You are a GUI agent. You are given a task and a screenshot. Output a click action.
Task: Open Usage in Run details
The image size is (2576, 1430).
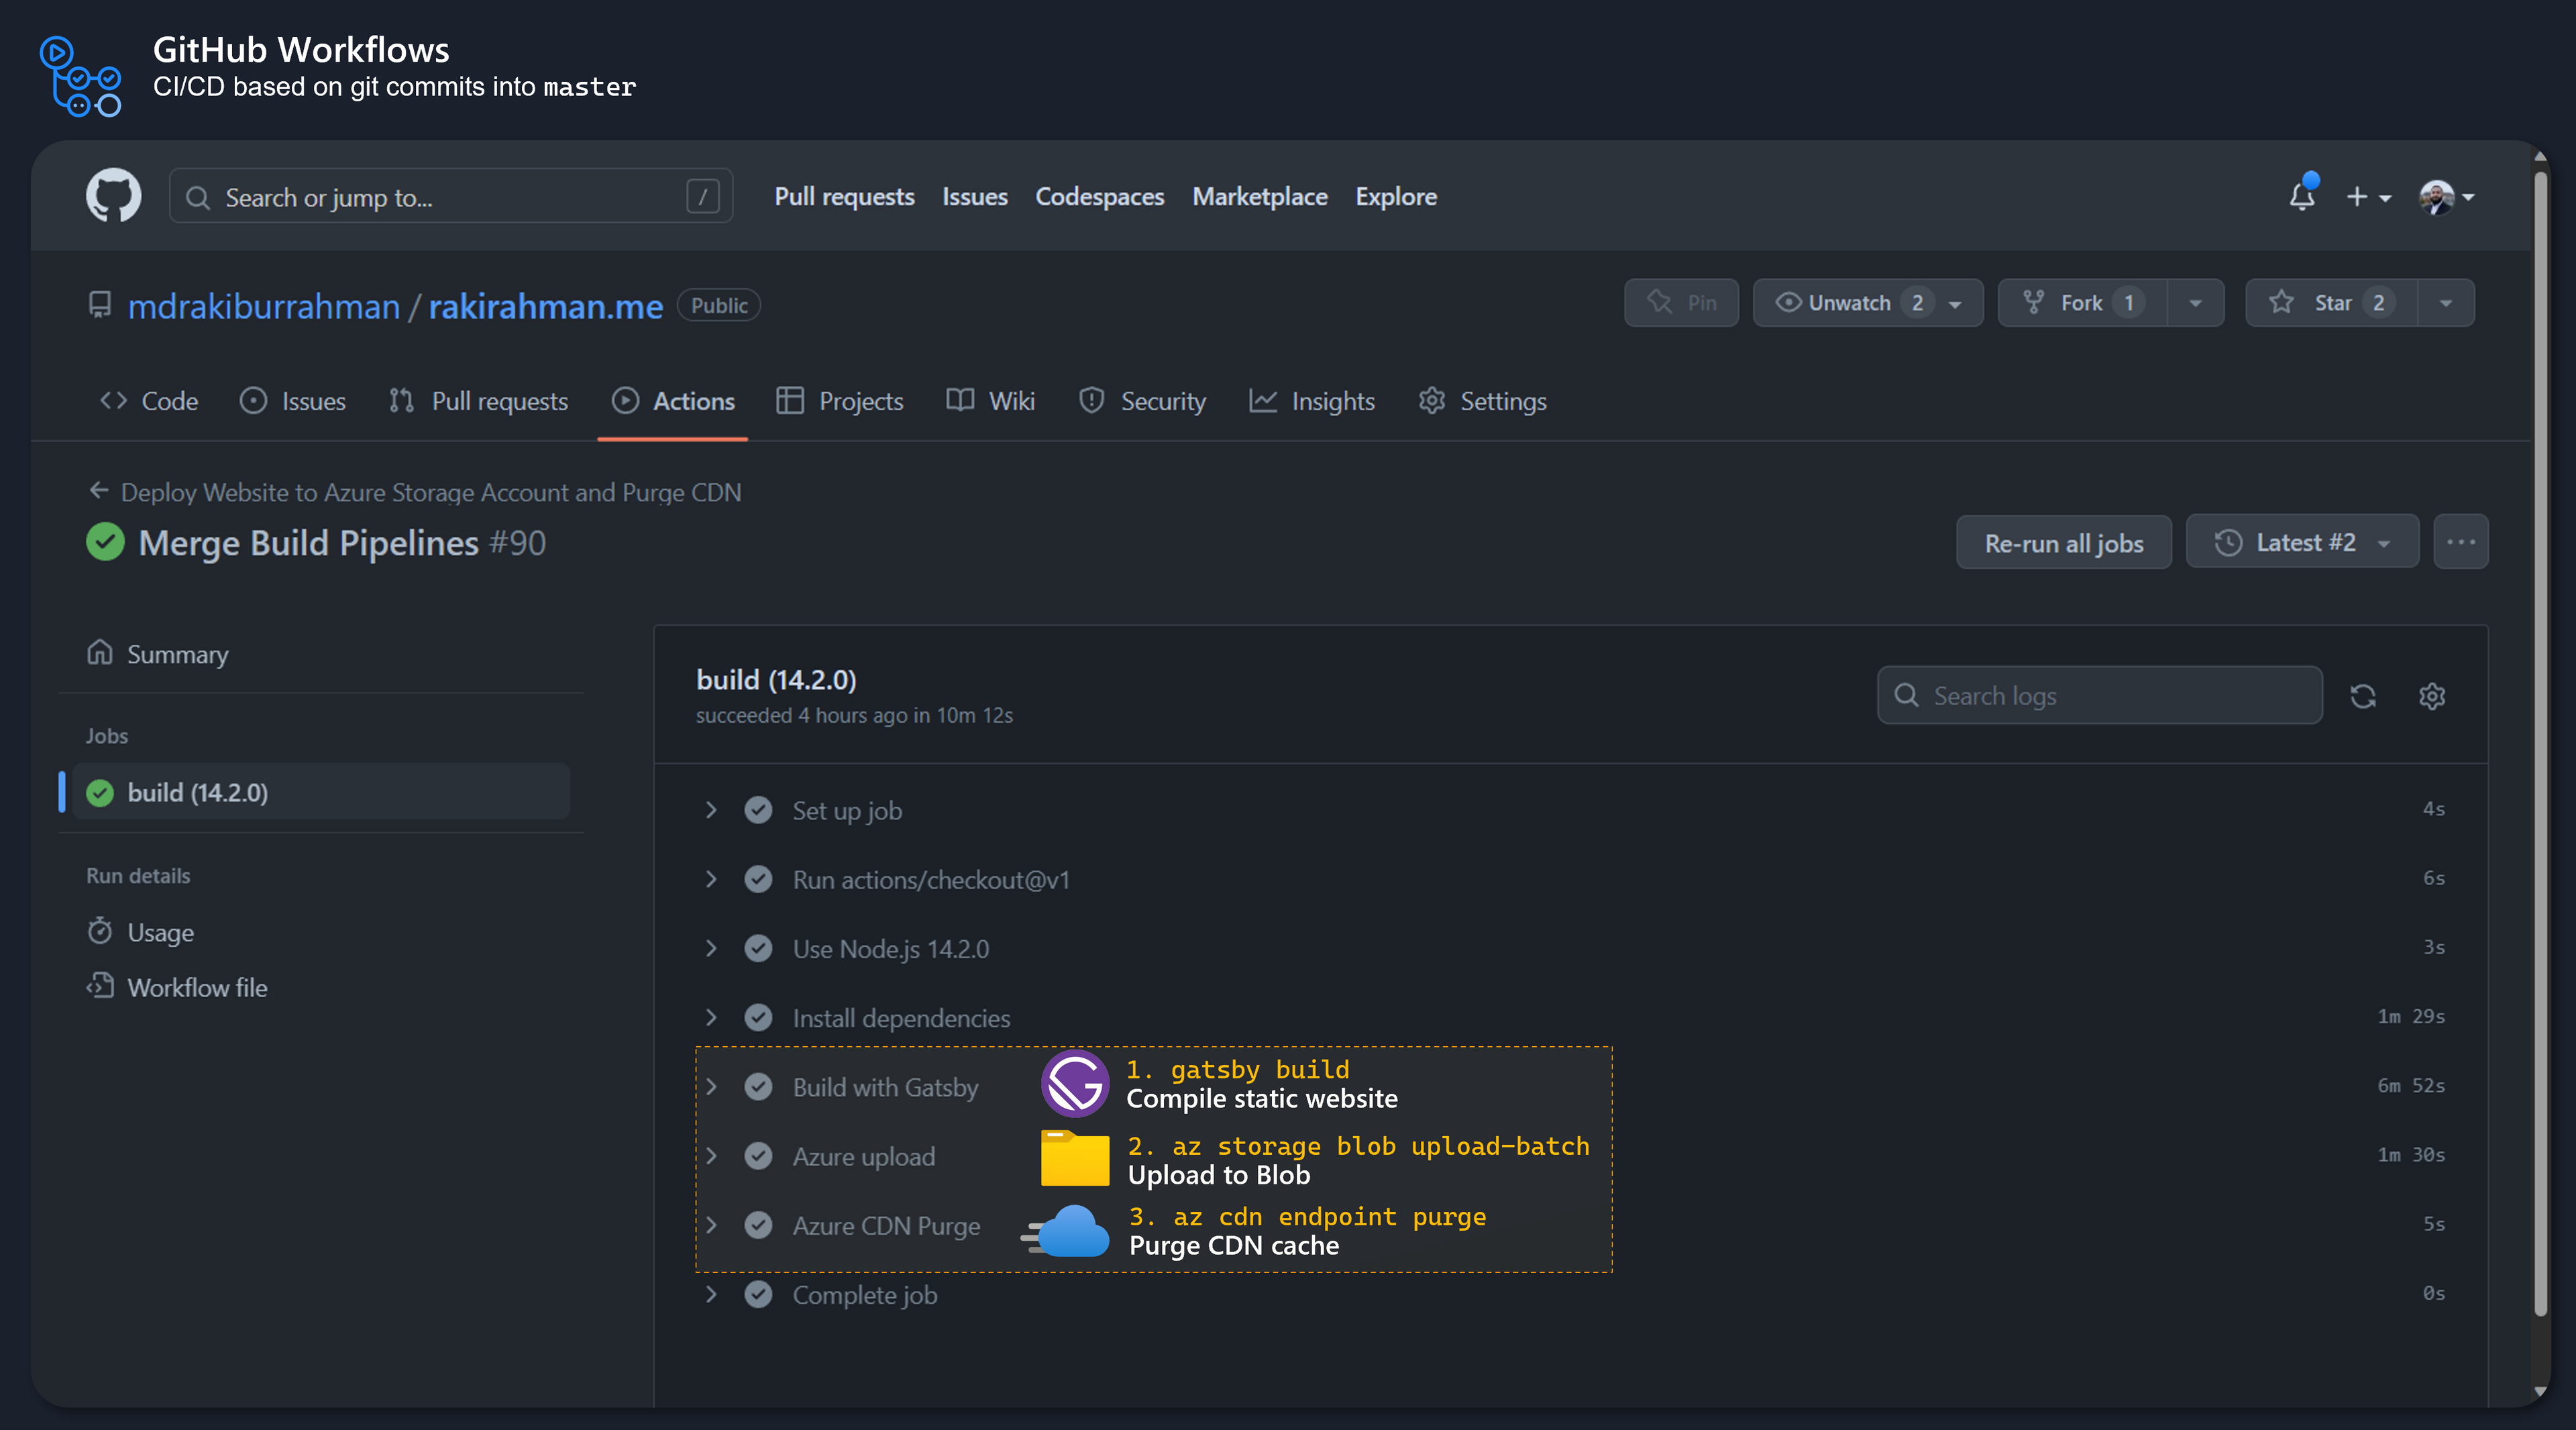coord(160,931)
